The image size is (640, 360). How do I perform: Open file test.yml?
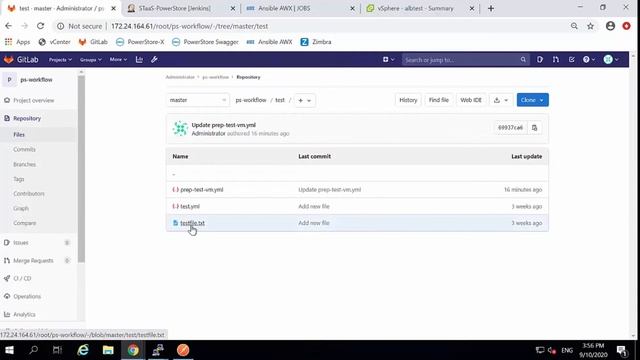pos(190,207)
